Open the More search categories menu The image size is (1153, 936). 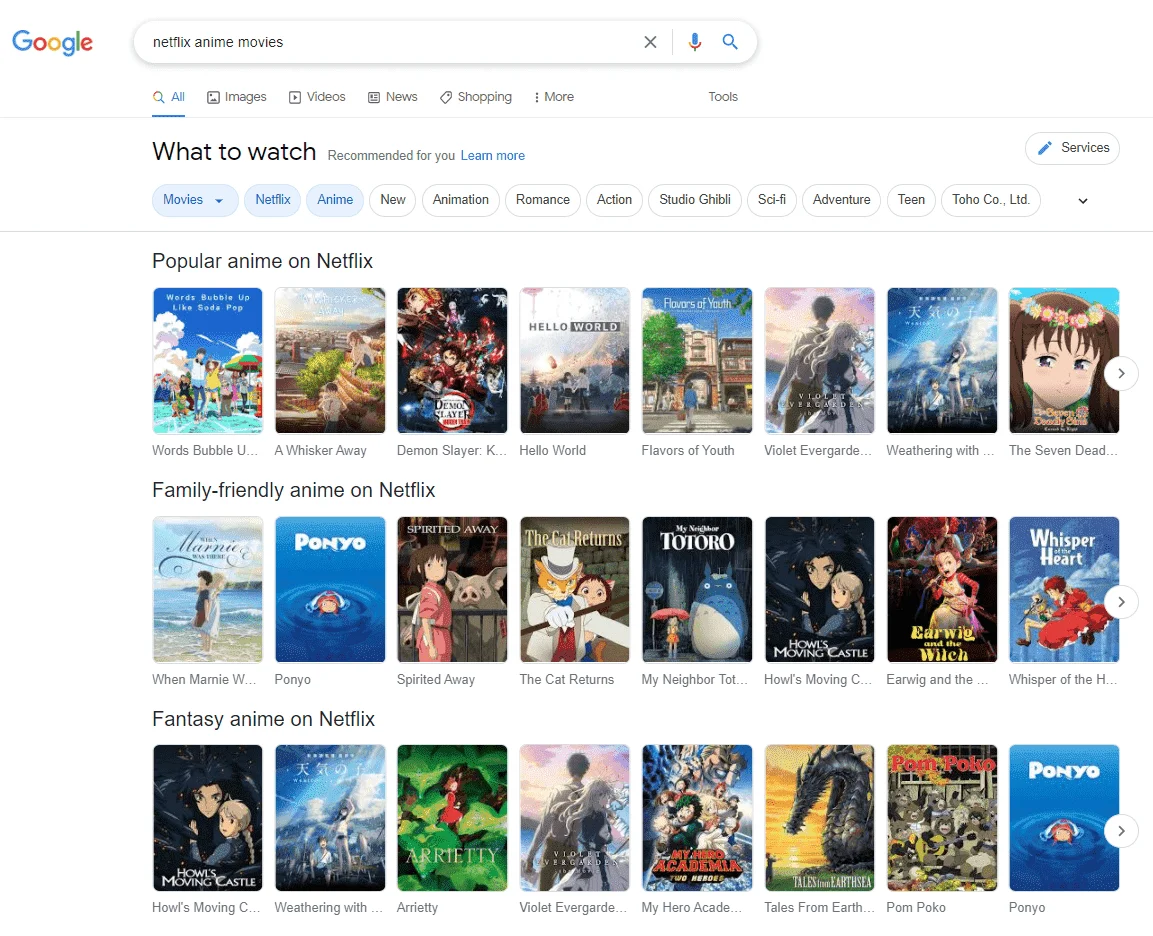click(554, 97)
